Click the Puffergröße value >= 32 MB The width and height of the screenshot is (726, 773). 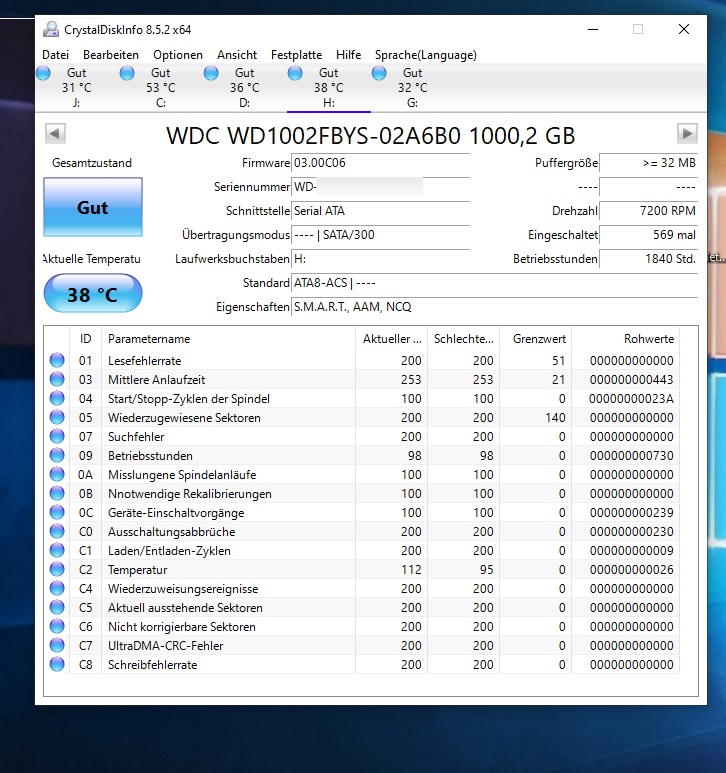tap(649, 163)
